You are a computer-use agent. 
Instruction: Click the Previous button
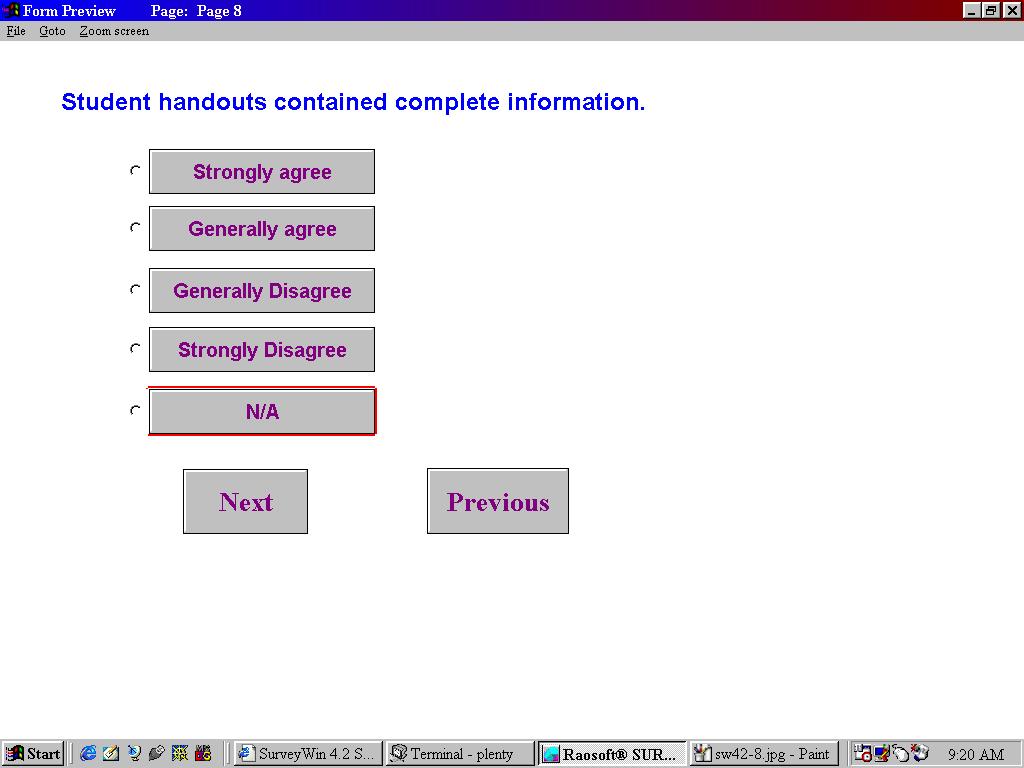[498, 502]
